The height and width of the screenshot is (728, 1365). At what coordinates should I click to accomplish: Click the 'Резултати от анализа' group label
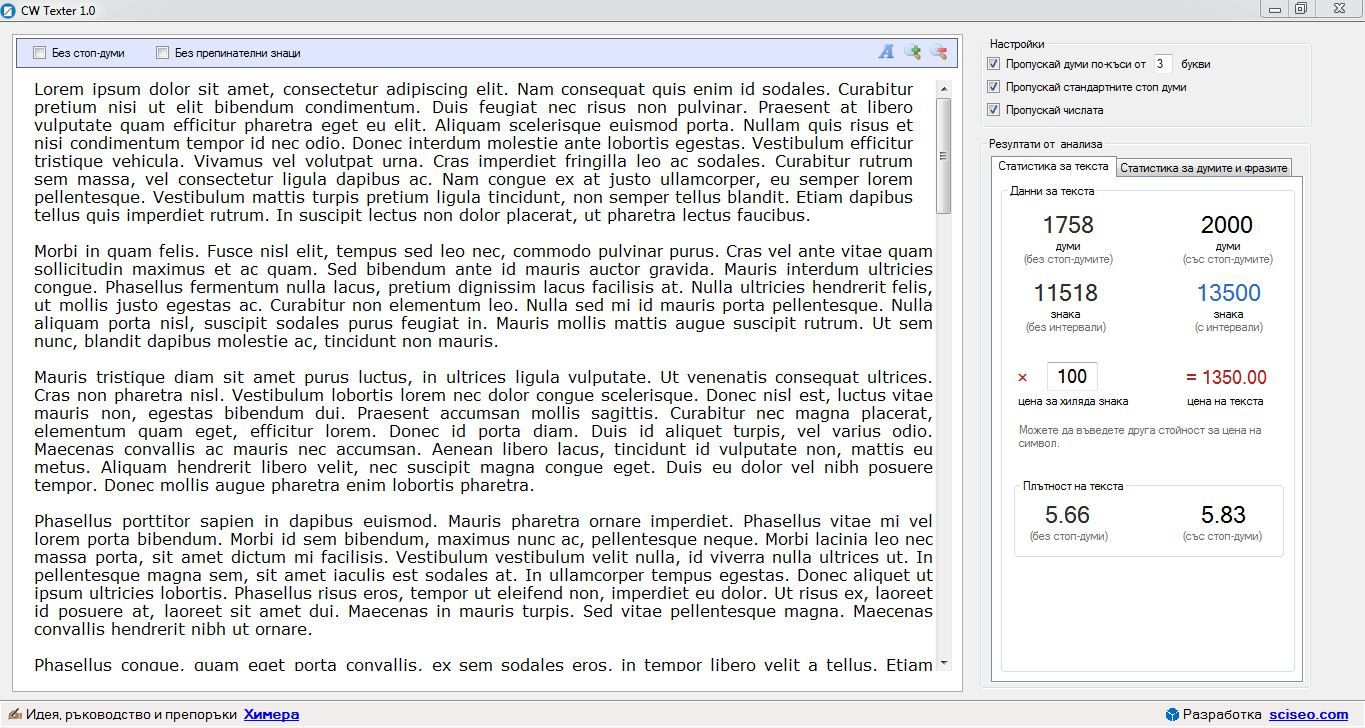pyautogui.click(x=1046, y=144)
